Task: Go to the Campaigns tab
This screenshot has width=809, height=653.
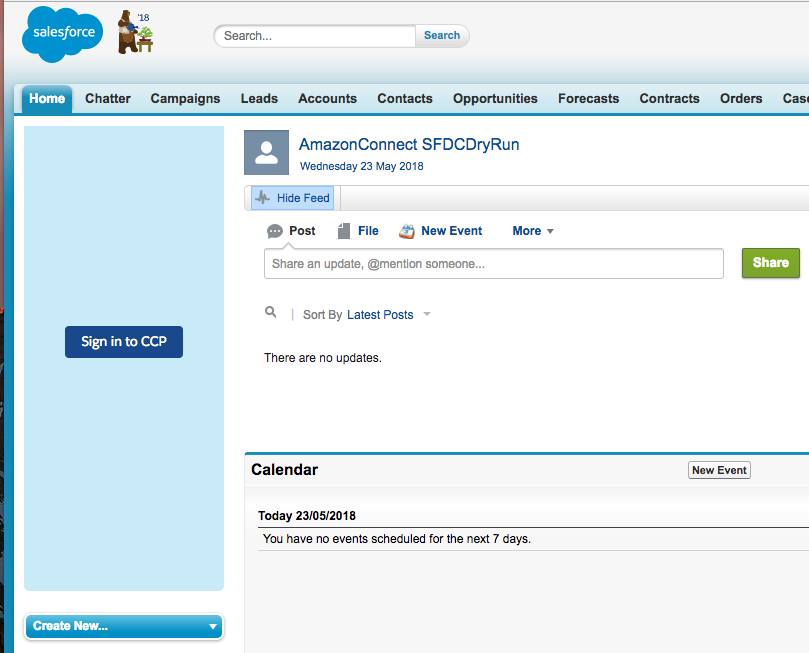Action: click(185, 99)
